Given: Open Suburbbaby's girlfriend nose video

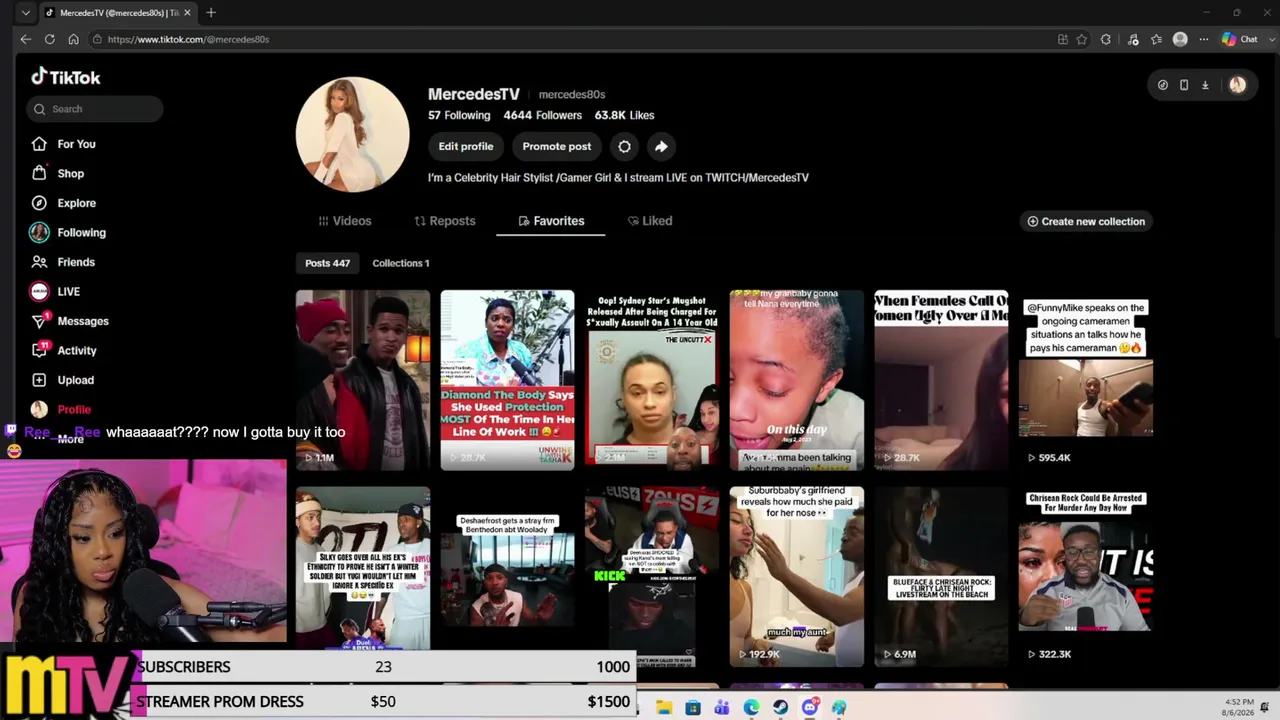Looking at the screenshot, I should click(797, 577).
